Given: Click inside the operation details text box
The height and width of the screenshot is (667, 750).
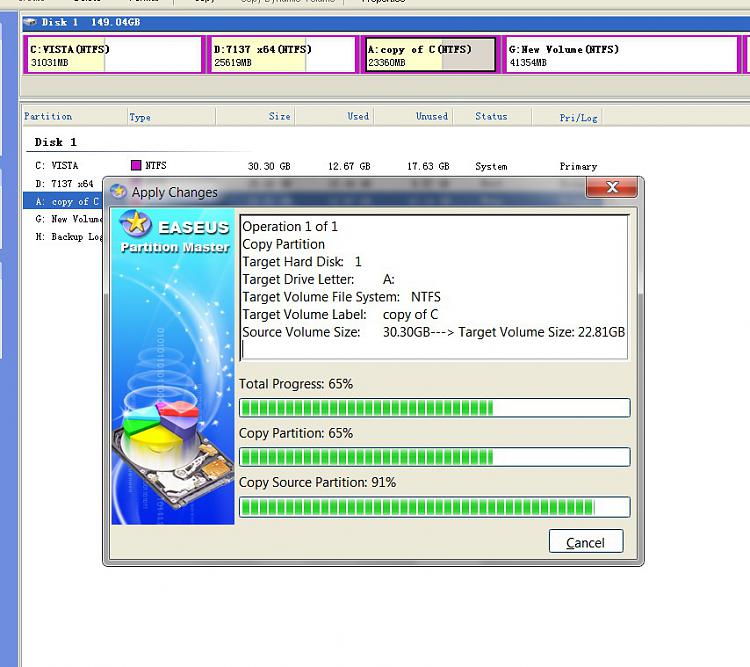Looking at the screenshot, I should click(x=434, y=285).
